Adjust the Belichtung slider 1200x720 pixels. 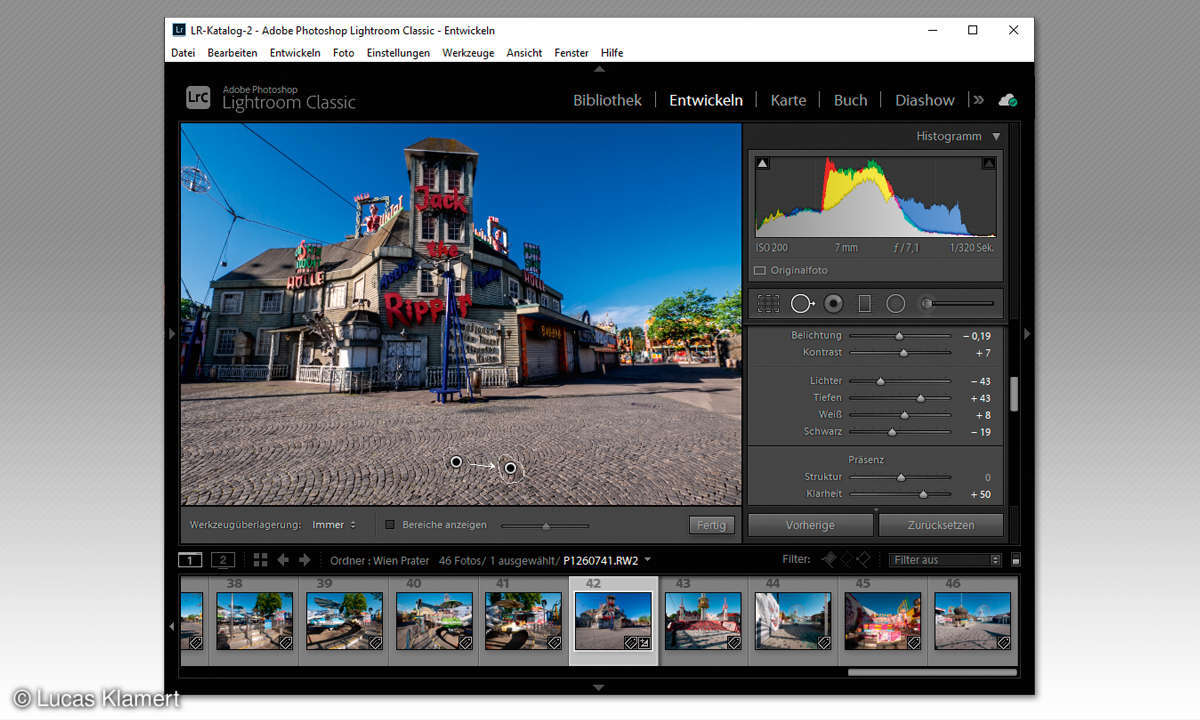click(899, 336)
